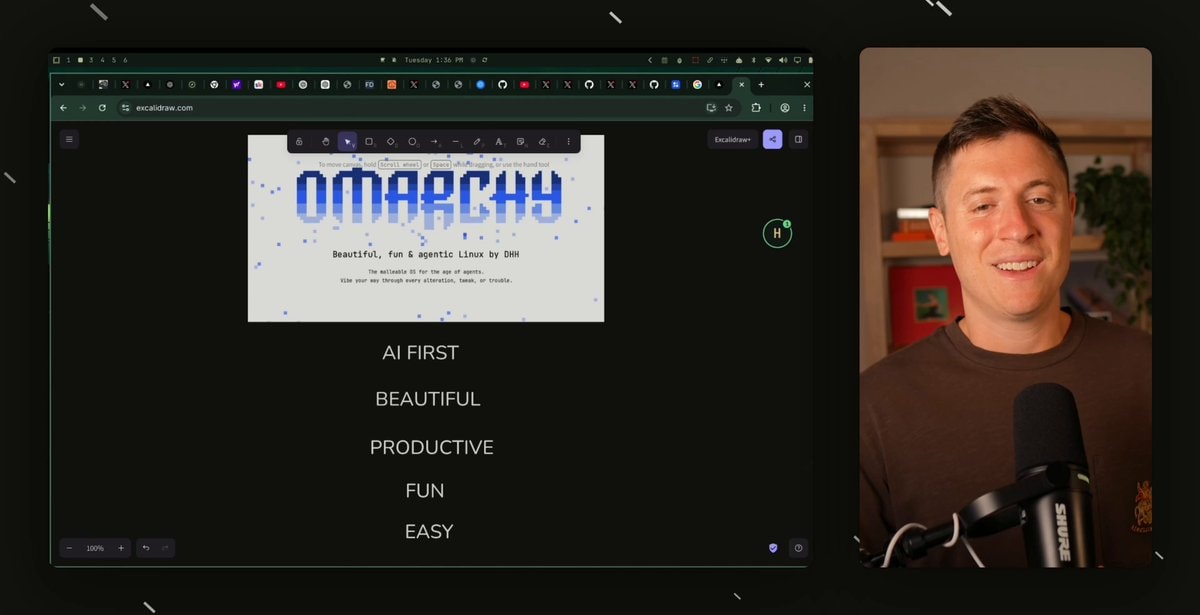The height and width of the screenshot is (615, 1200).
Task: Bookmark this page with the star
Action: point(729,108)
